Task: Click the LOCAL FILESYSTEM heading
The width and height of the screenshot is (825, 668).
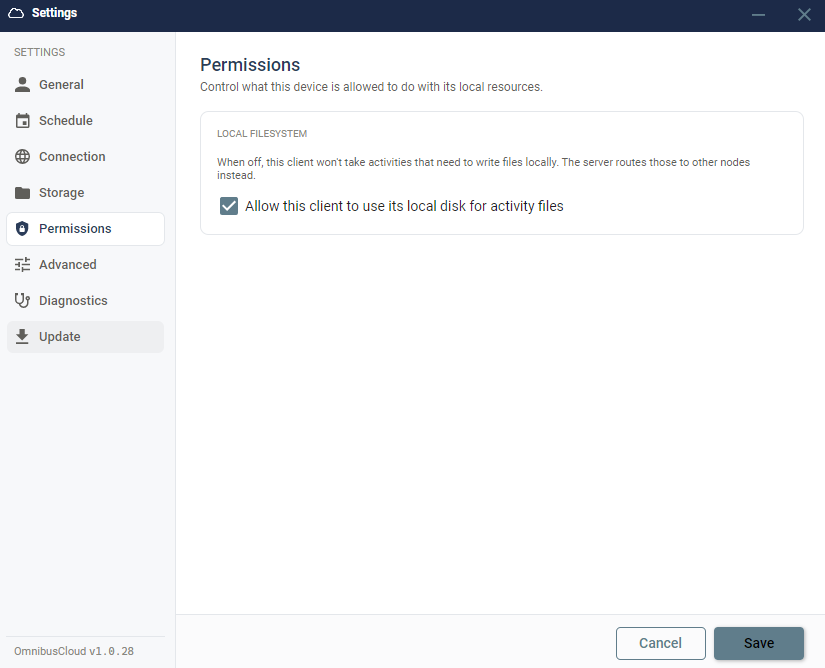Action: (x=262, y=134)
